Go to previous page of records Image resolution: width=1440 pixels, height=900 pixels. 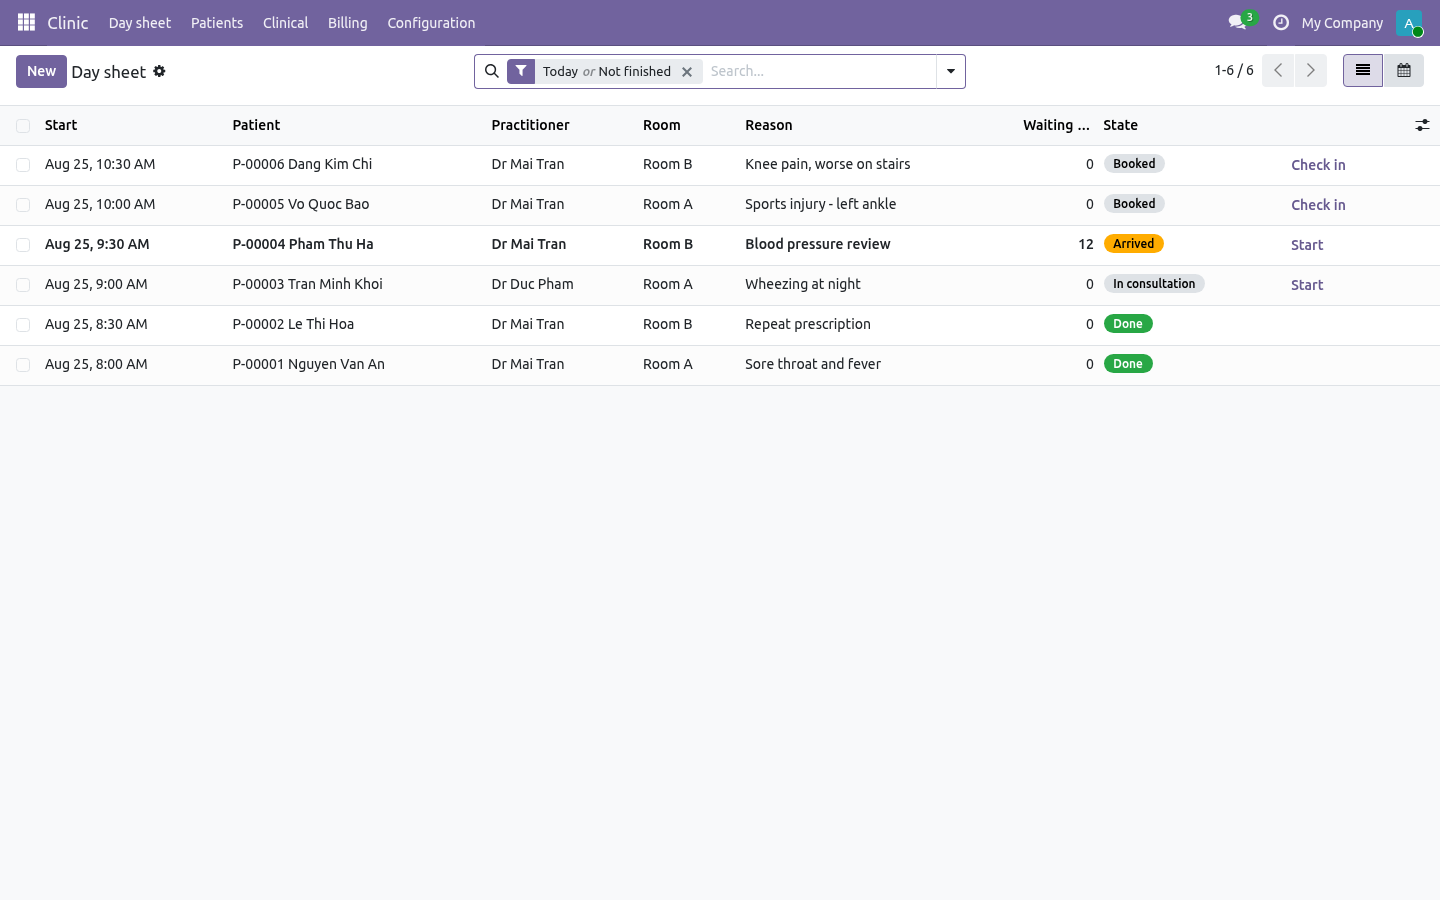point(1278,71)
